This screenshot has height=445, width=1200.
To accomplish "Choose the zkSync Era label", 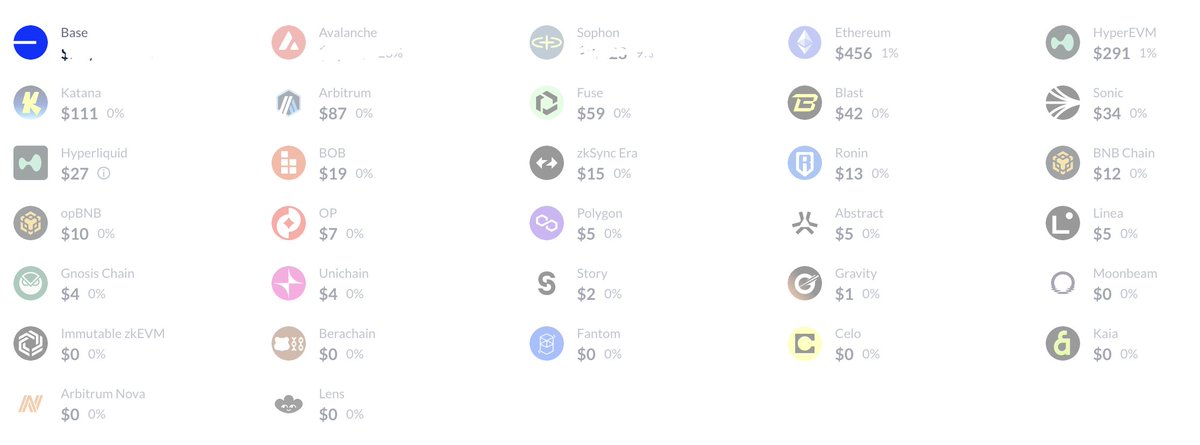I will [607, 153].
